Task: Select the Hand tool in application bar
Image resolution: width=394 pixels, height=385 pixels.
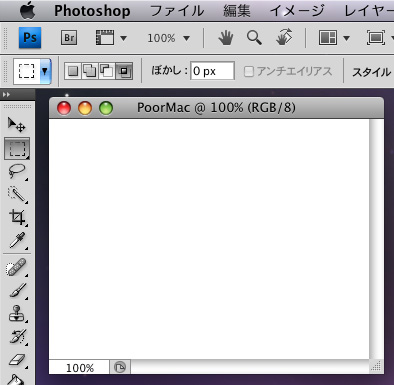Action: pyautogui.click(x=226, y=38)
